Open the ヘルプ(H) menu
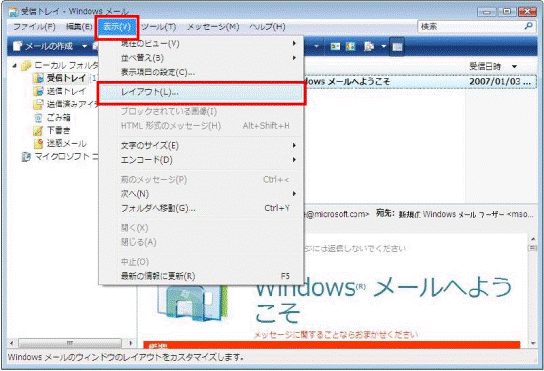This screenshot has height=371, width=544. tap(267, 27)
